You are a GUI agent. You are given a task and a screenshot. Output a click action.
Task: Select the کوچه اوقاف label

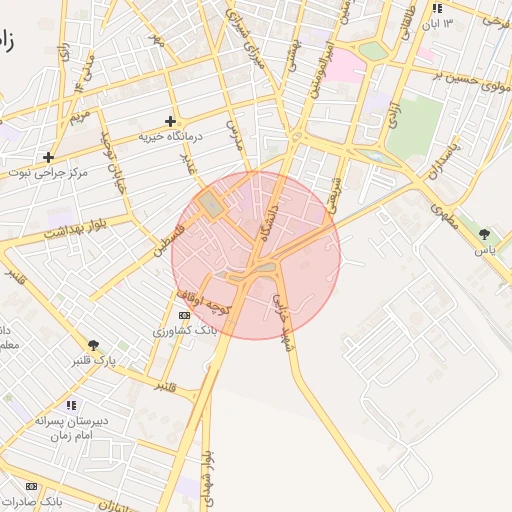pos(203,303)
